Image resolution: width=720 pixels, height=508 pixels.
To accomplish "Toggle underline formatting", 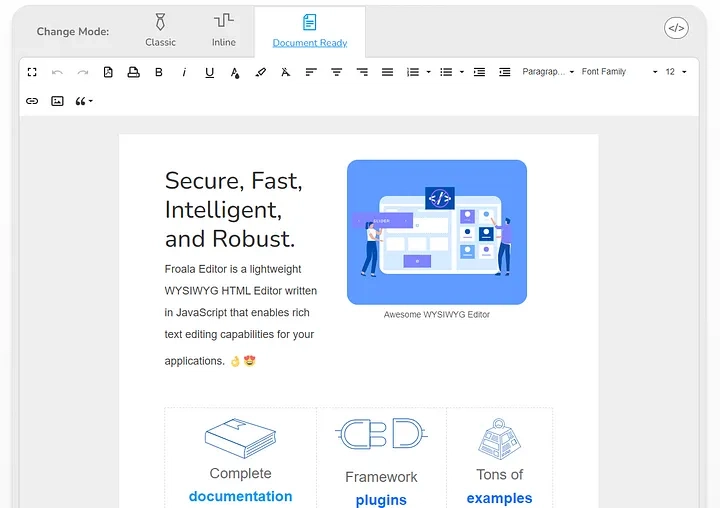I will click(209, 73).
